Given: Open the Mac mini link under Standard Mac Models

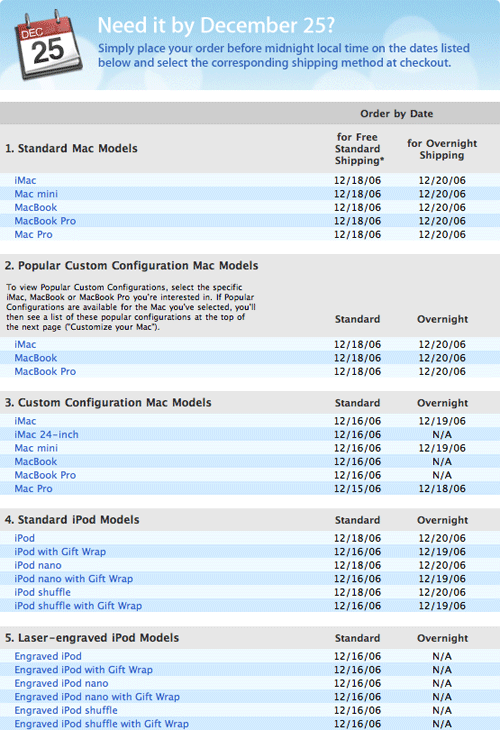Looking at the screenshot, I should coord(36,194).
